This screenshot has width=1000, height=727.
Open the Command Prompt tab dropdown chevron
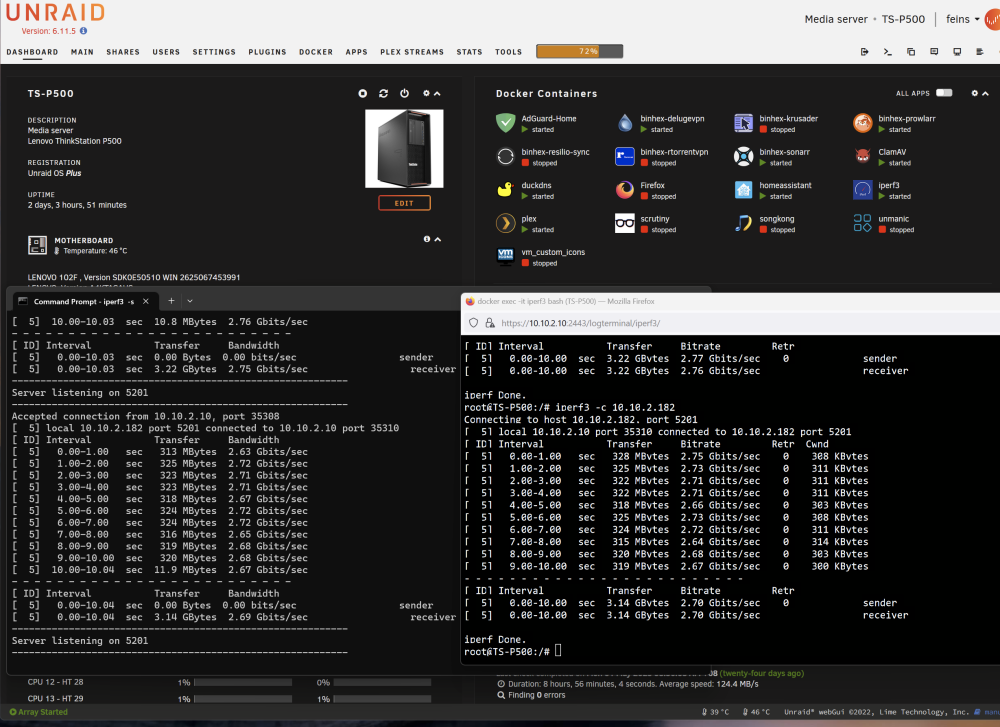190,301
